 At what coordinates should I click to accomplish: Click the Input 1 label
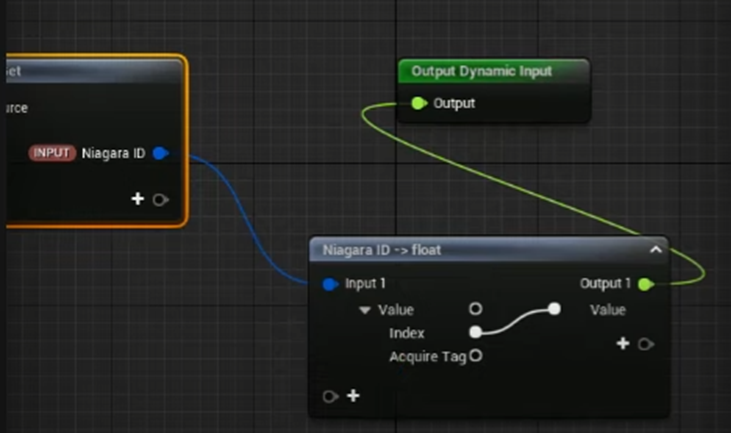(x=365, y=283)
